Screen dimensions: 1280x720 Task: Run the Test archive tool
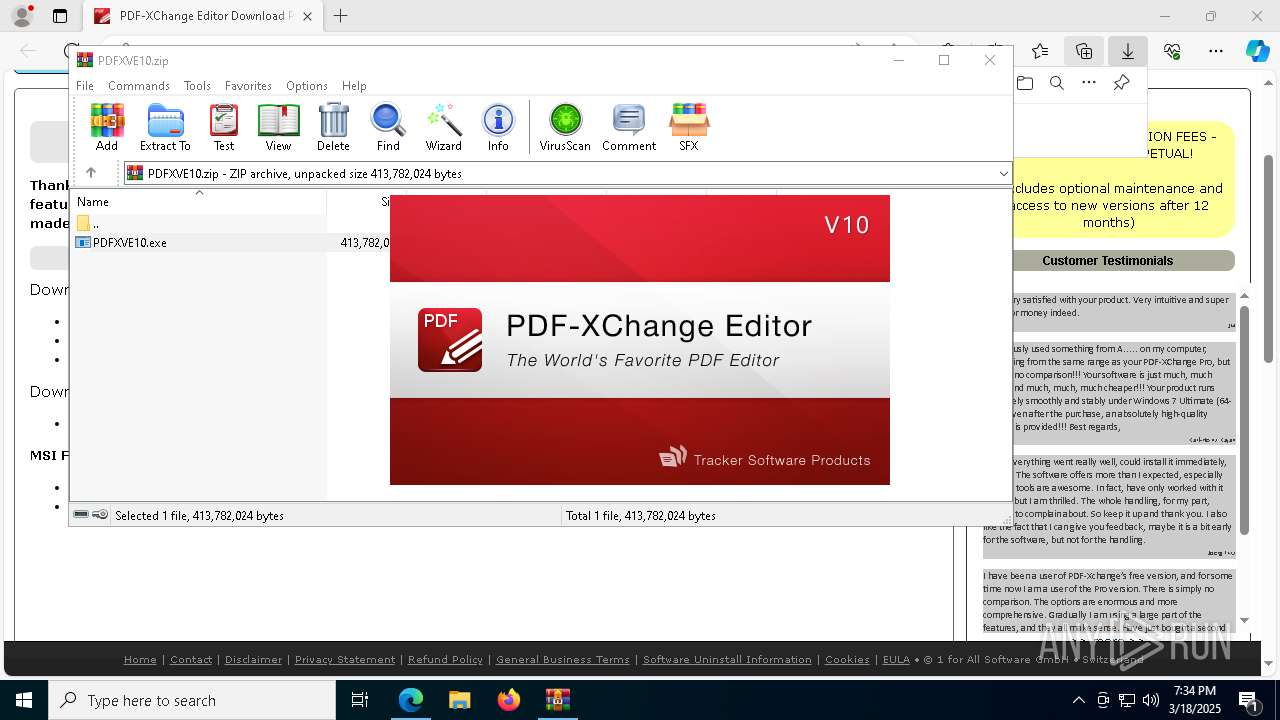click(224, 127)
